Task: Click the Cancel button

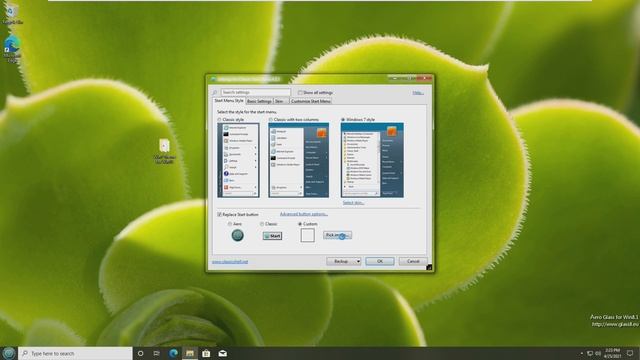Action: click(413, 261)
